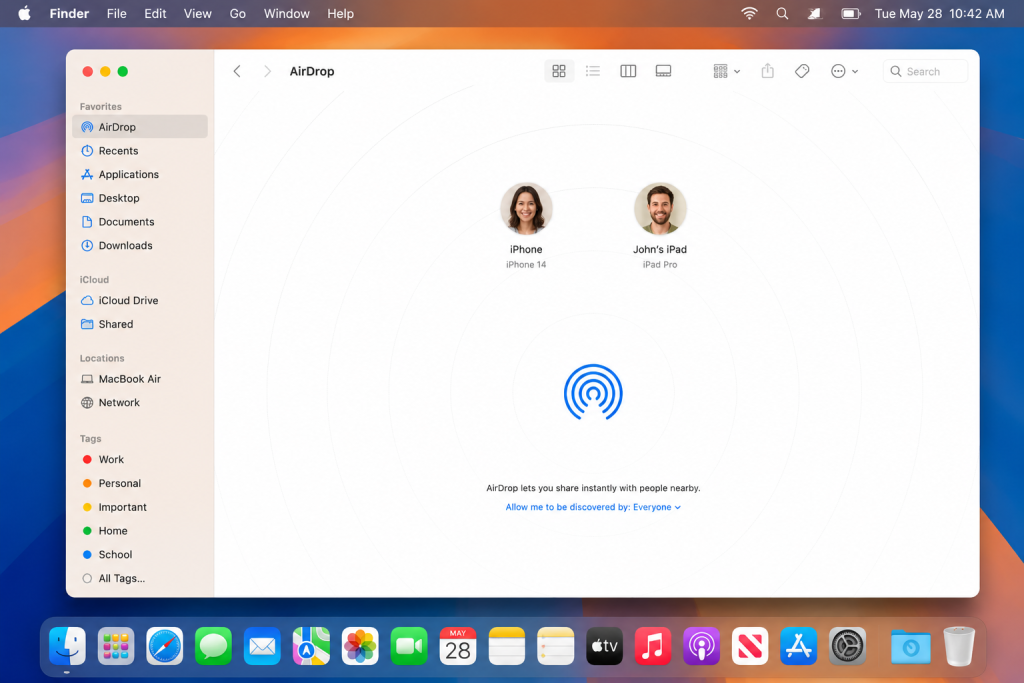Go forward with the right chevron

[x=267, y=71]
